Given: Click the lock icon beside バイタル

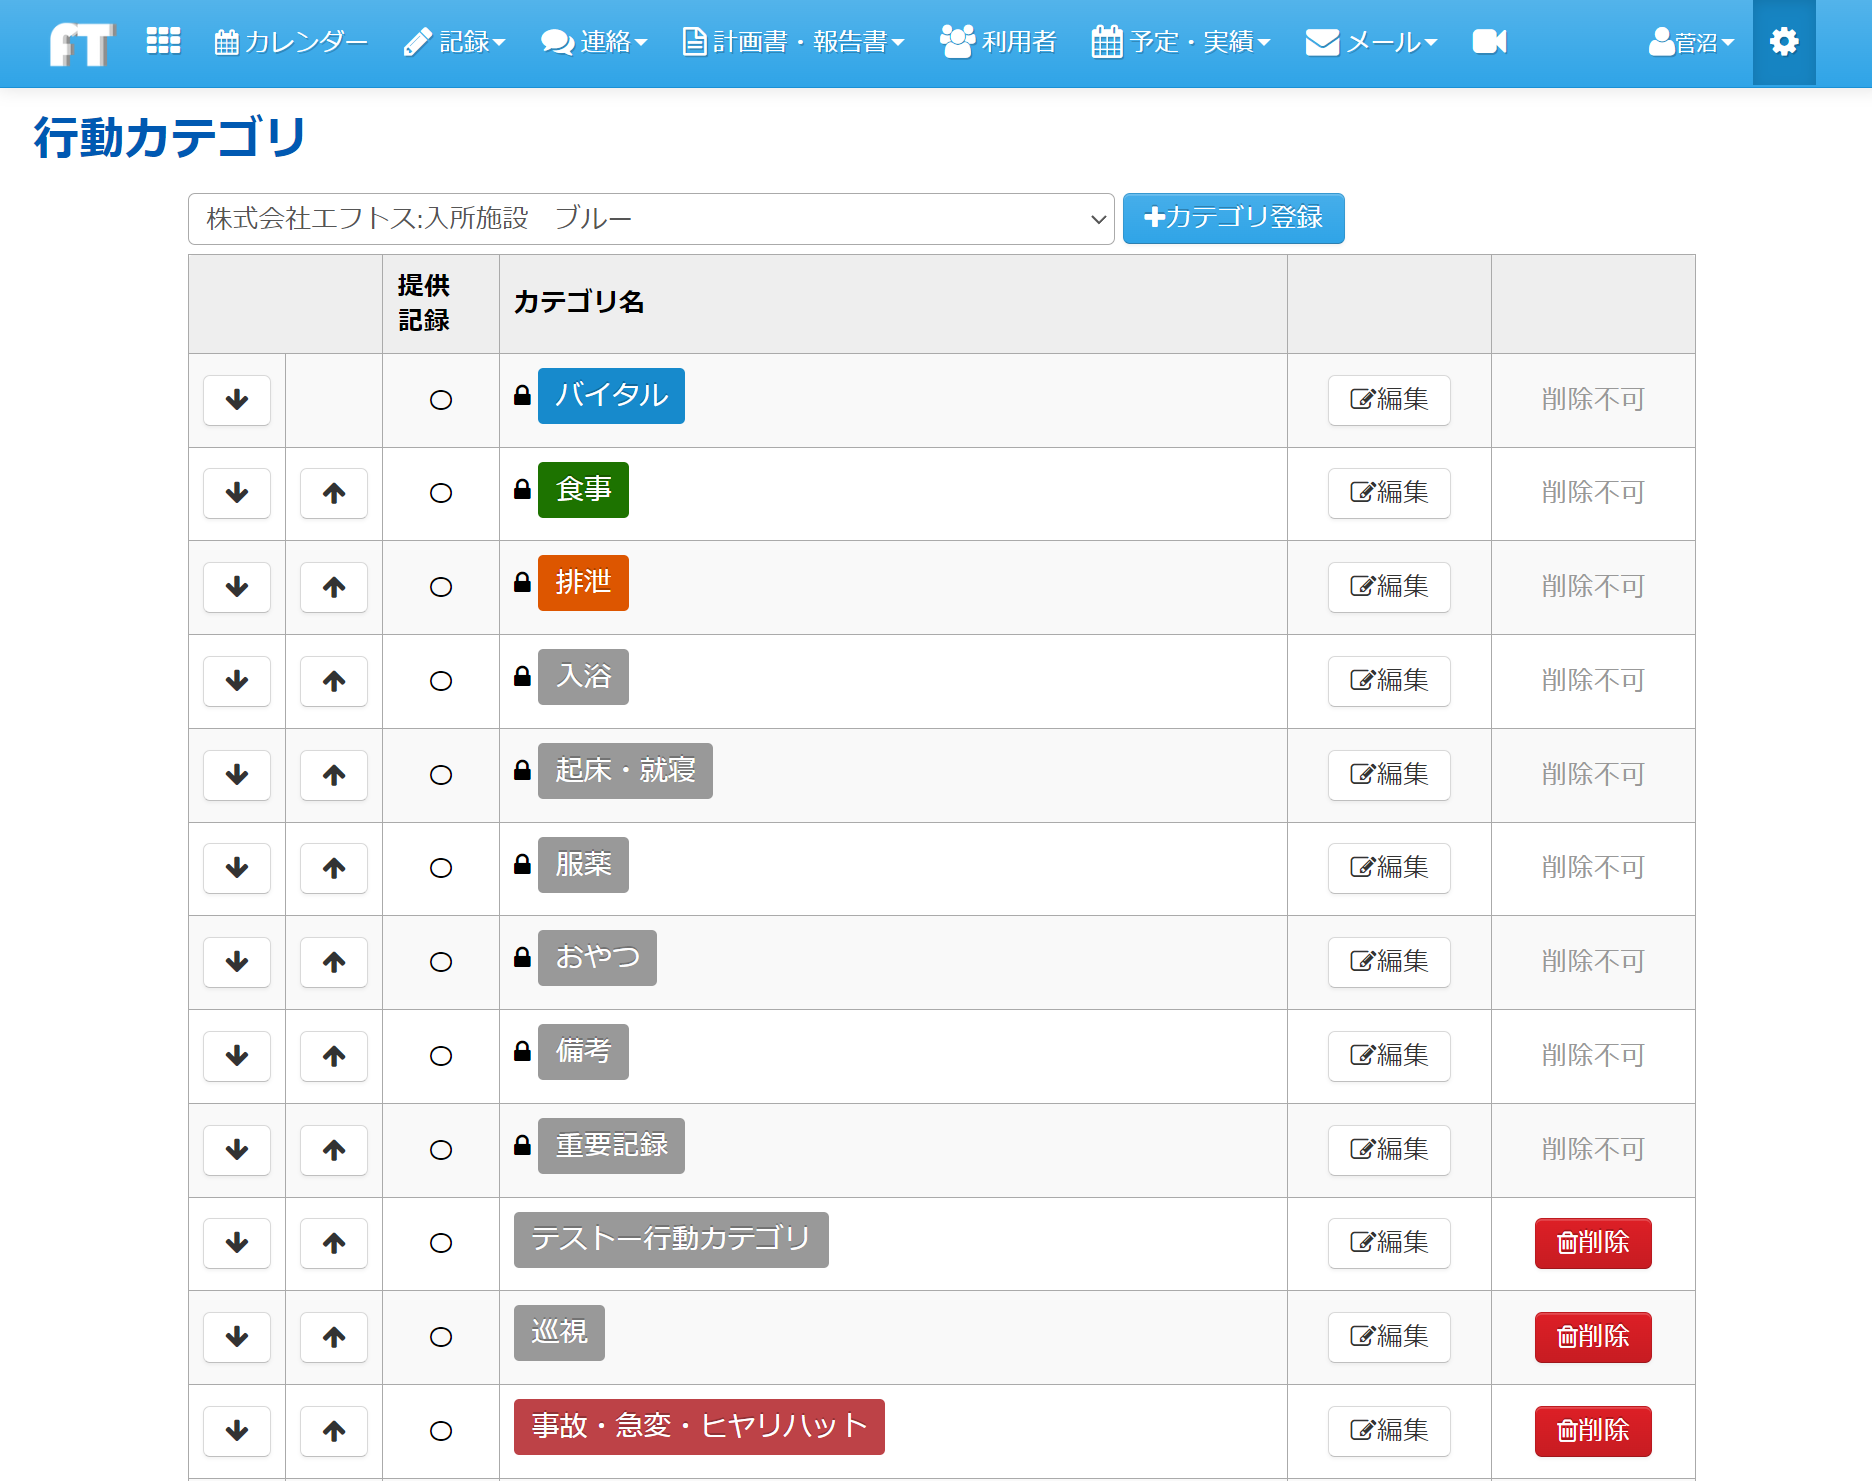Looking at the screenshot, I should click(x=521, y=395).
